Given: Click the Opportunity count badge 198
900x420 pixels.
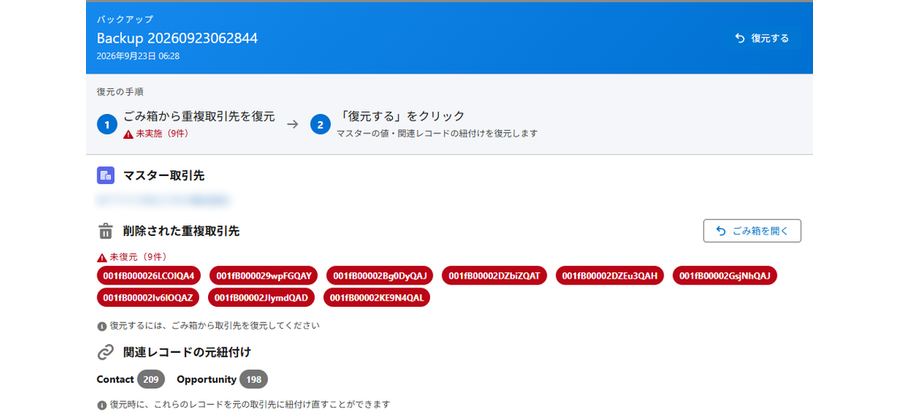Looking at the screenshot, I should (x=253, y=379).
